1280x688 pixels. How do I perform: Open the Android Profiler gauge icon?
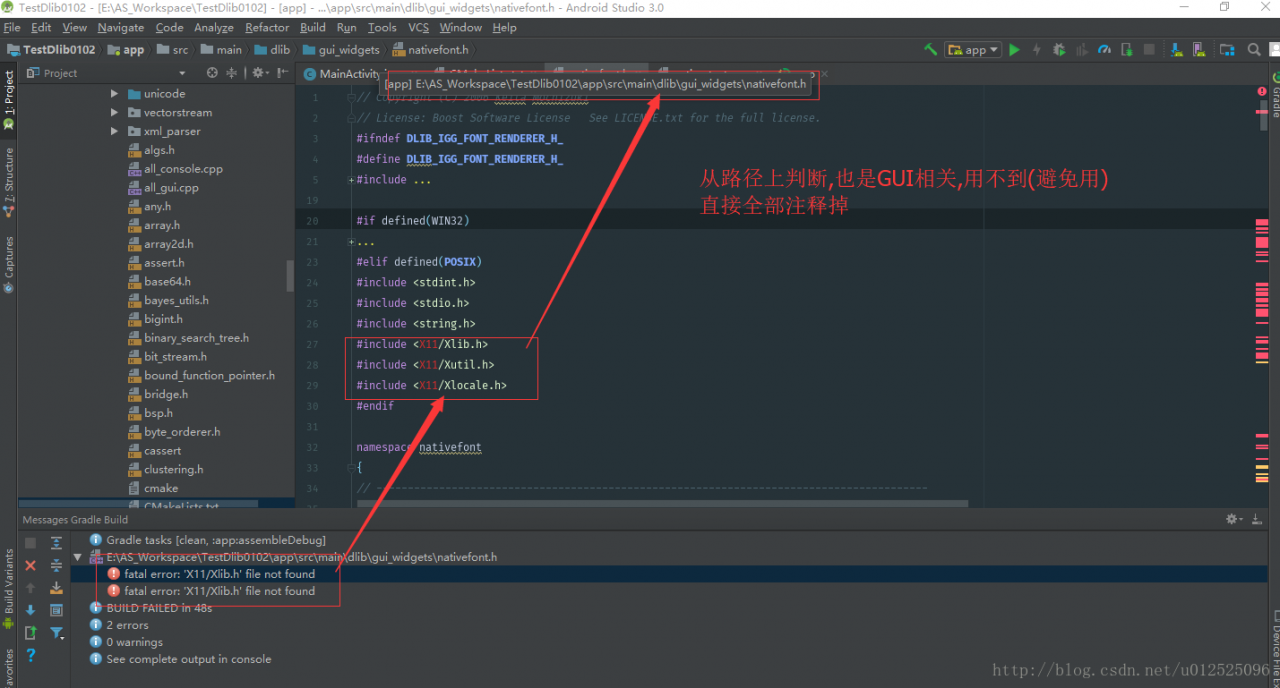[x=1104, y=49]
